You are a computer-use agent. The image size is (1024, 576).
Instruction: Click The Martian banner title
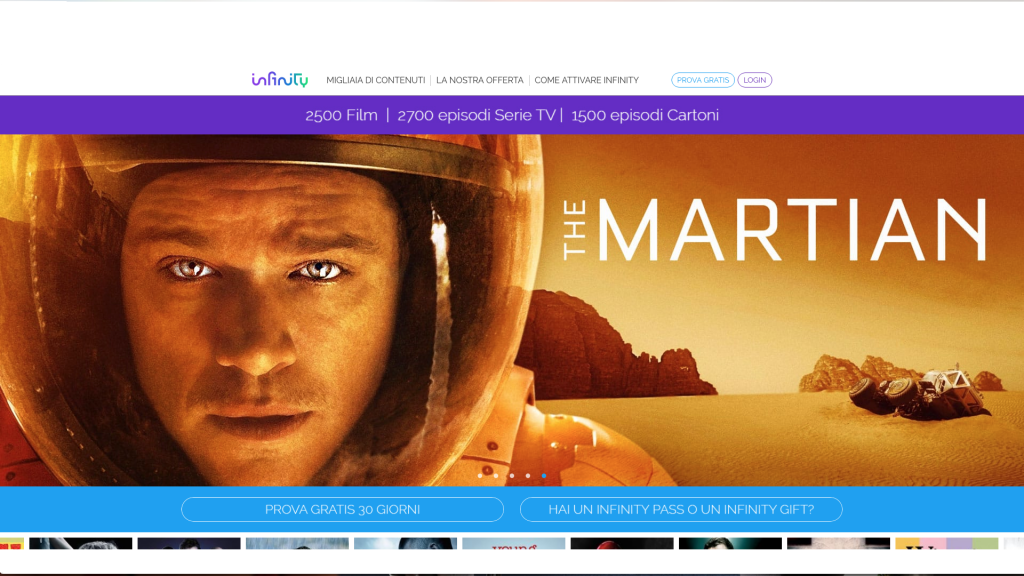[775, 231]
